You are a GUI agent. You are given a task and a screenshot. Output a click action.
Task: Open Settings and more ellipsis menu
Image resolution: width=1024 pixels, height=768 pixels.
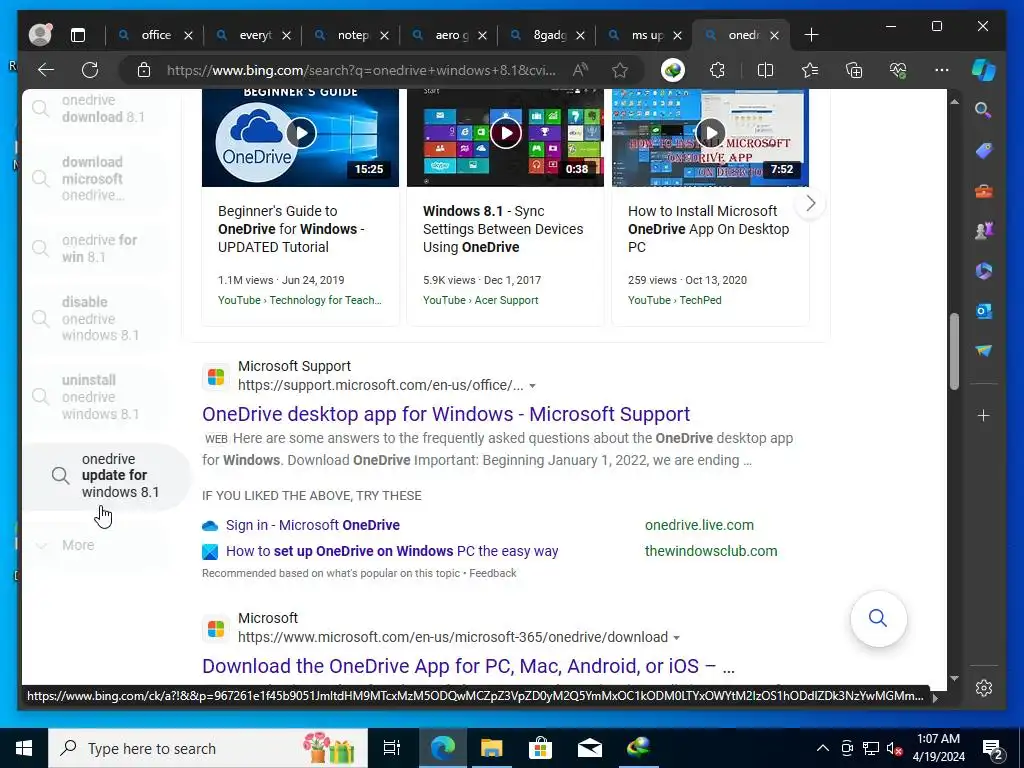click(942, 70)
